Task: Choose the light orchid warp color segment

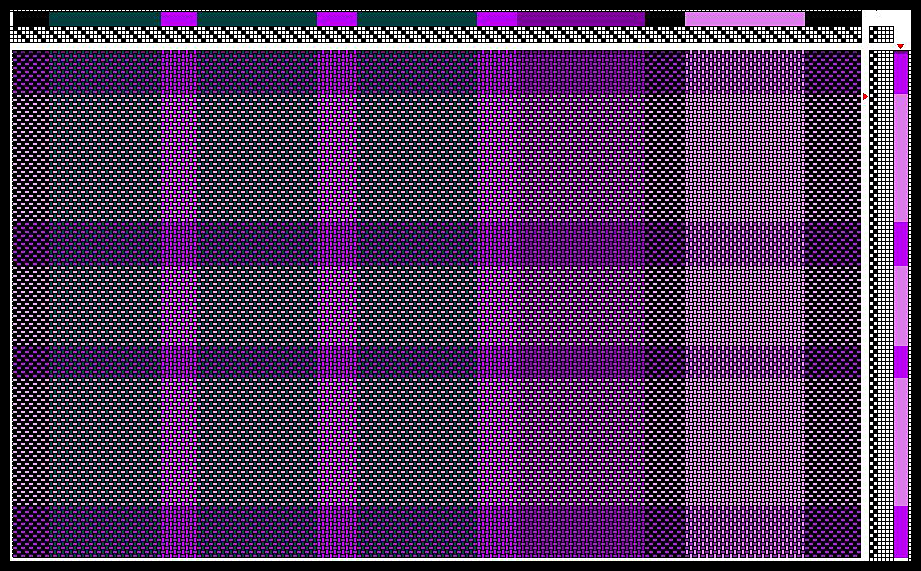Action: click(745, 19)
